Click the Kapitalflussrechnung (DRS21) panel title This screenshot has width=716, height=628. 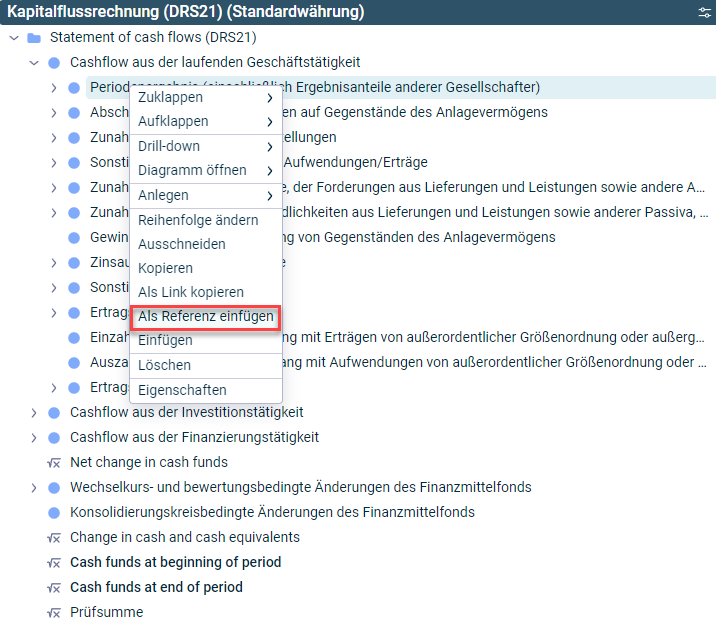[x=186, y=12]
